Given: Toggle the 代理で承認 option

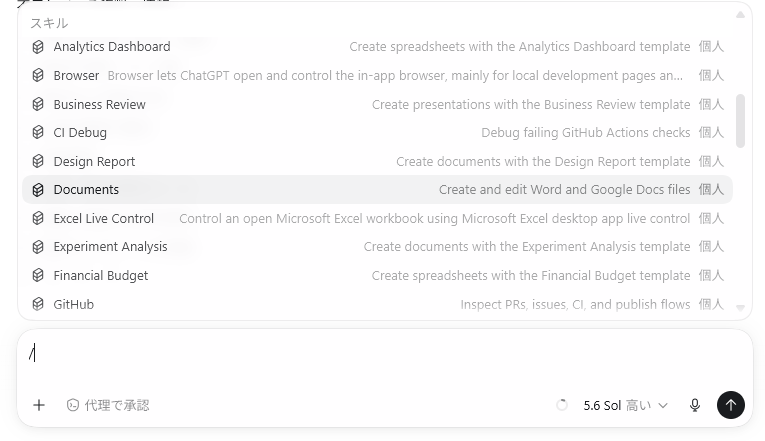Looking at the screenshot, I should pos(108,405).
